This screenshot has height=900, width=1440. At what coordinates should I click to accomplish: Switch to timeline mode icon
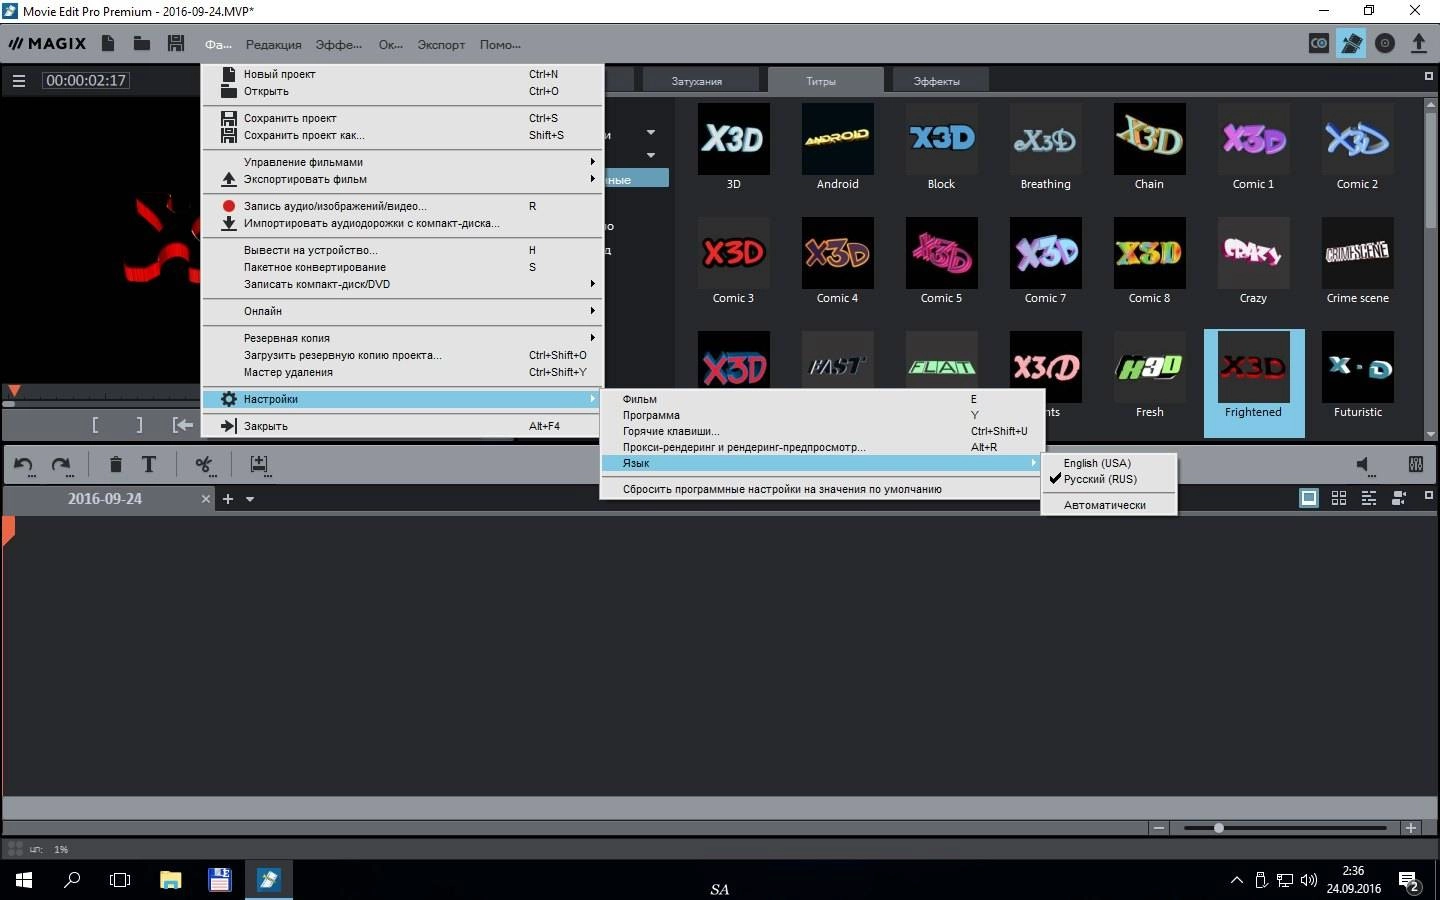(1369, 498)
